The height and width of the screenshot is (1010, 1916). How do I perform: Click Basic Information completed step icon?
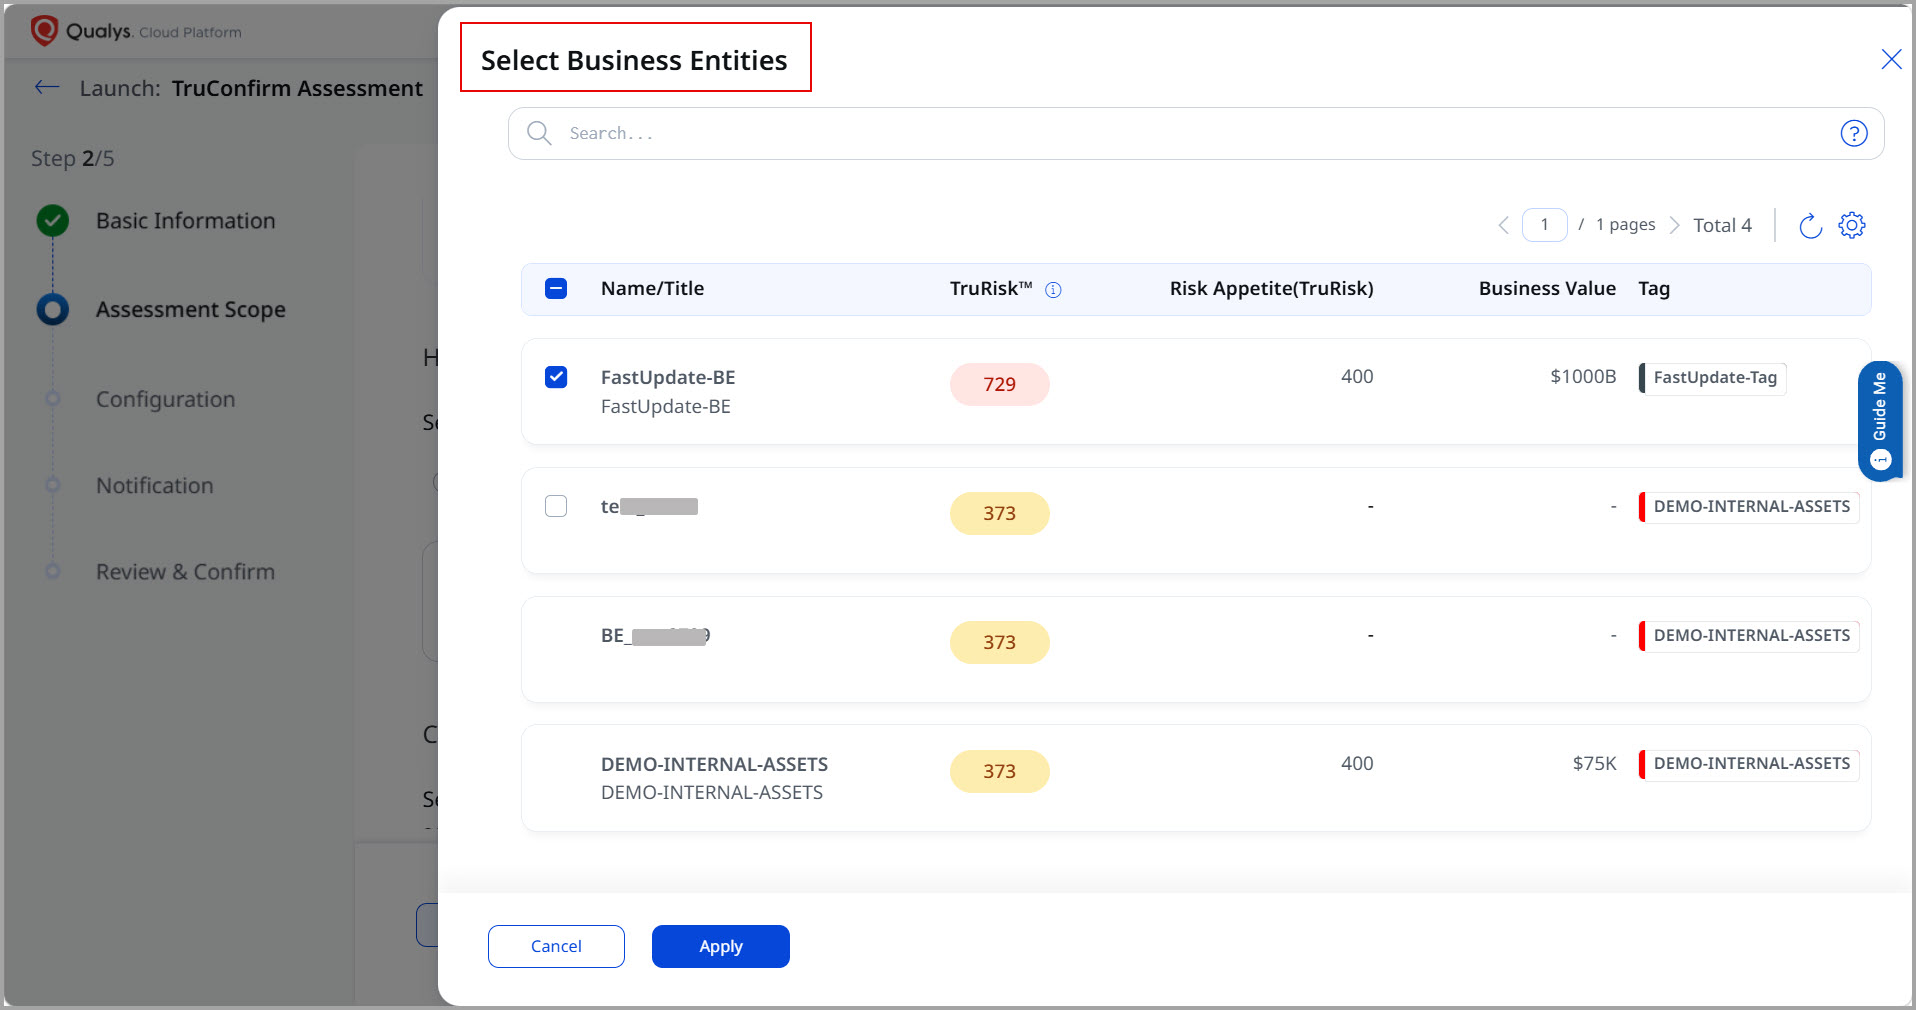[x=53, y=220]
